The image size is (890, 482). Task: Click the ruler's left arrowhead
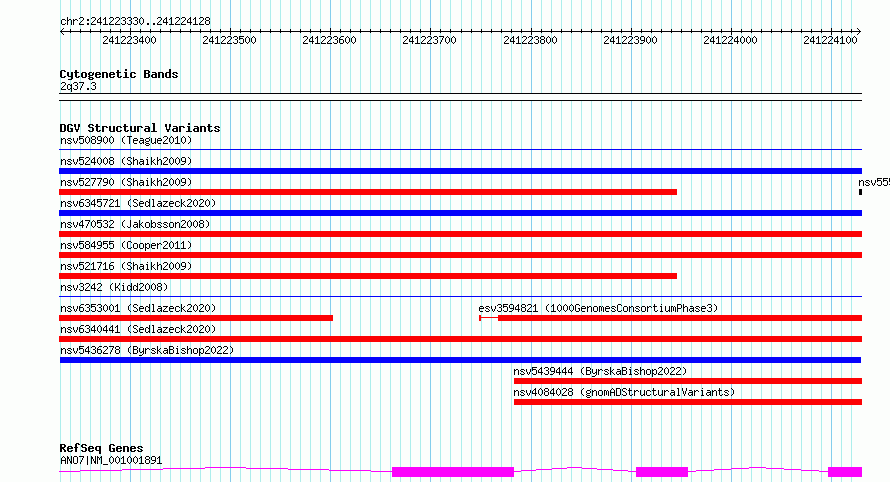tap(62, 31)
